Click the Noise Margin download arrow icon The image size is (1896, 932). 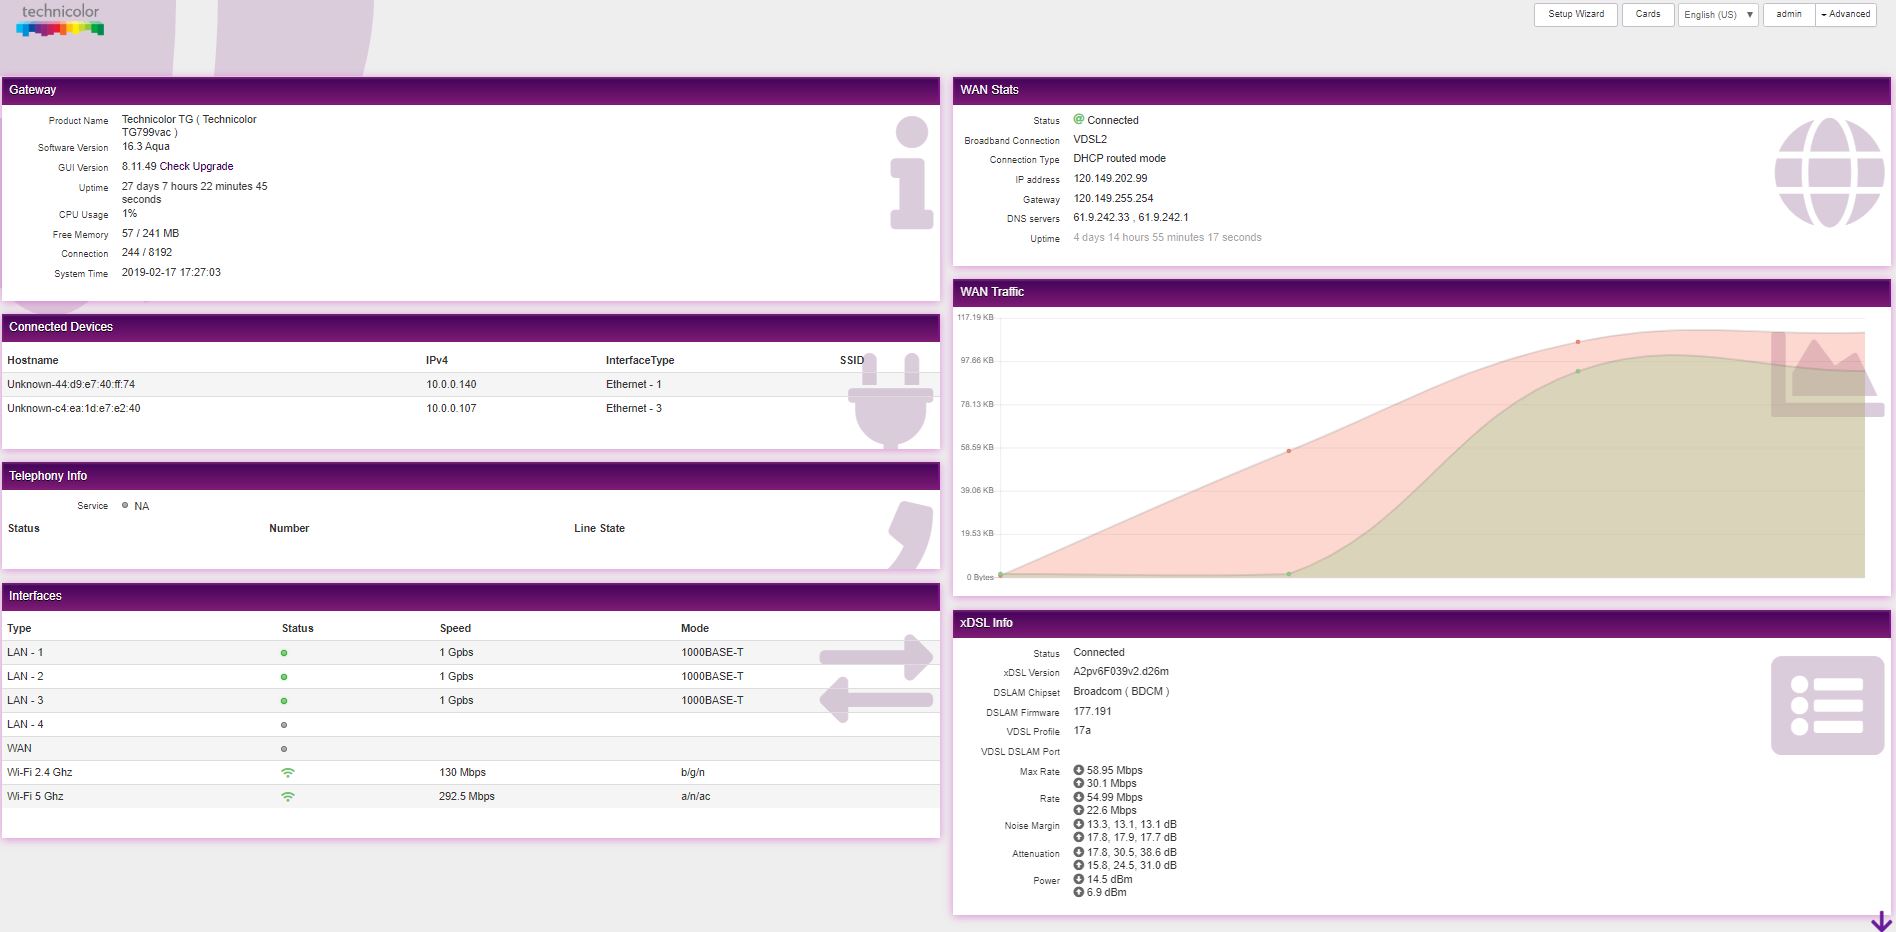1079,824
